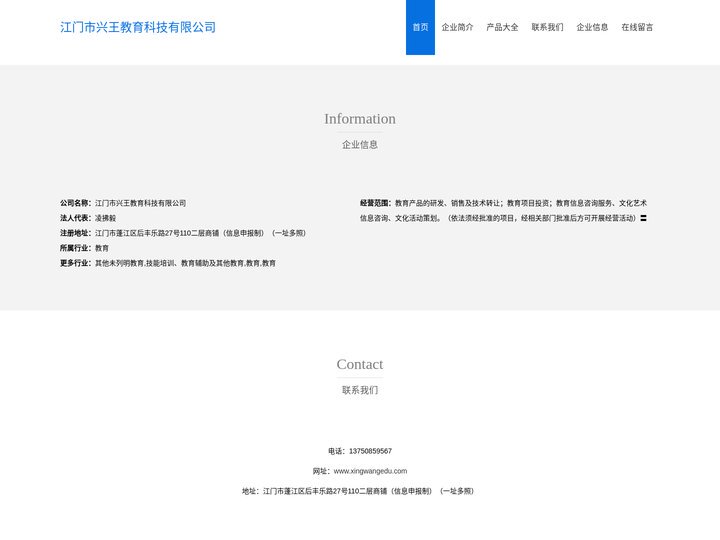This screenshot has height=540, width=720.
Task: Click the 联系我们 subtitle under Contact
Action: point(360,390)
